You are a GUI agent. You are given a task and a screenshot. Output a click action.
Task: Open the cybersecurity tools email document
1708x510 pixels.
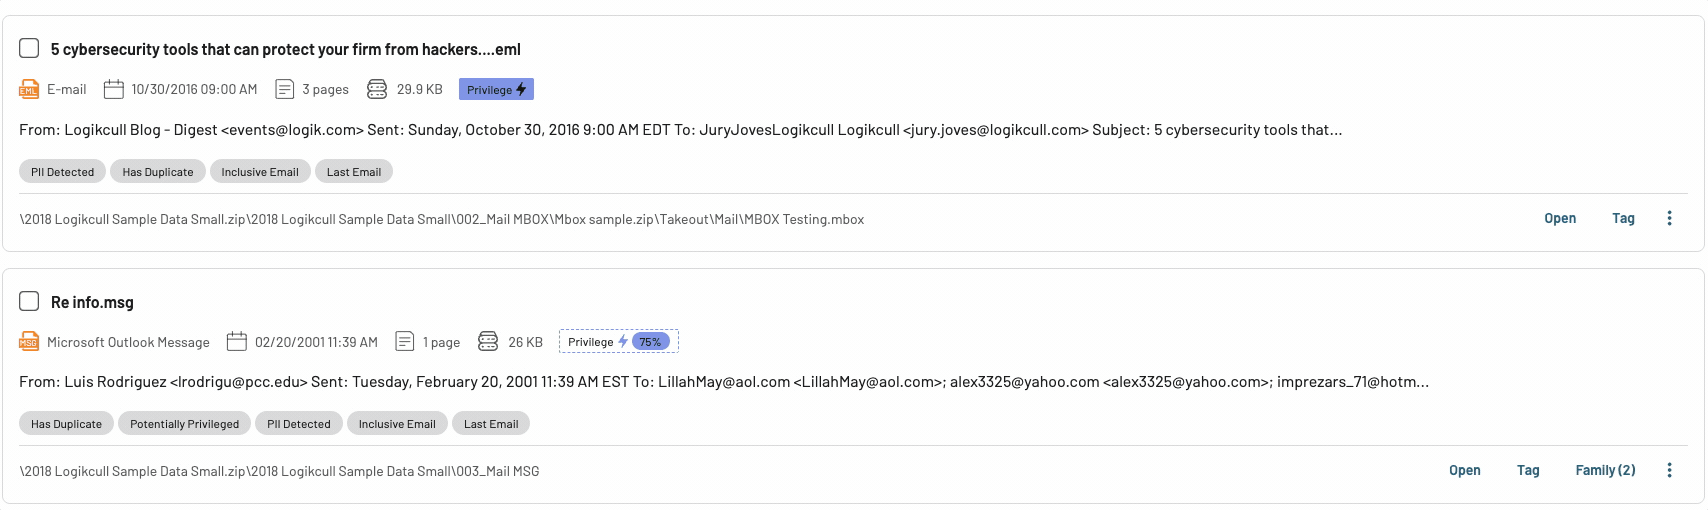[1560, 218]
